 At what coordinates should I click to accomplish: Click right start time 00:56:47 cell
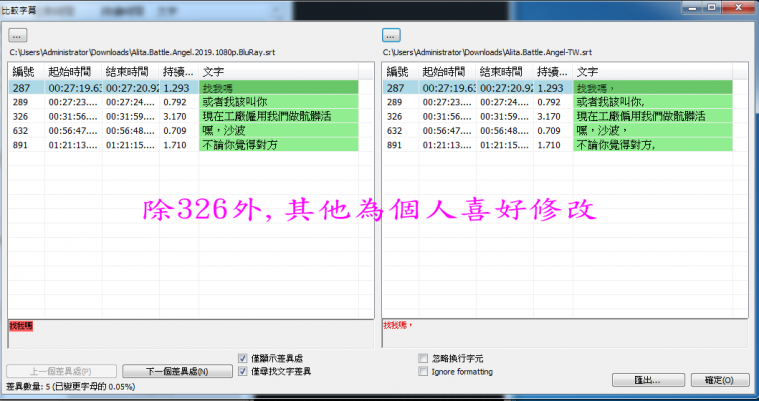click(x=447, y=130)
